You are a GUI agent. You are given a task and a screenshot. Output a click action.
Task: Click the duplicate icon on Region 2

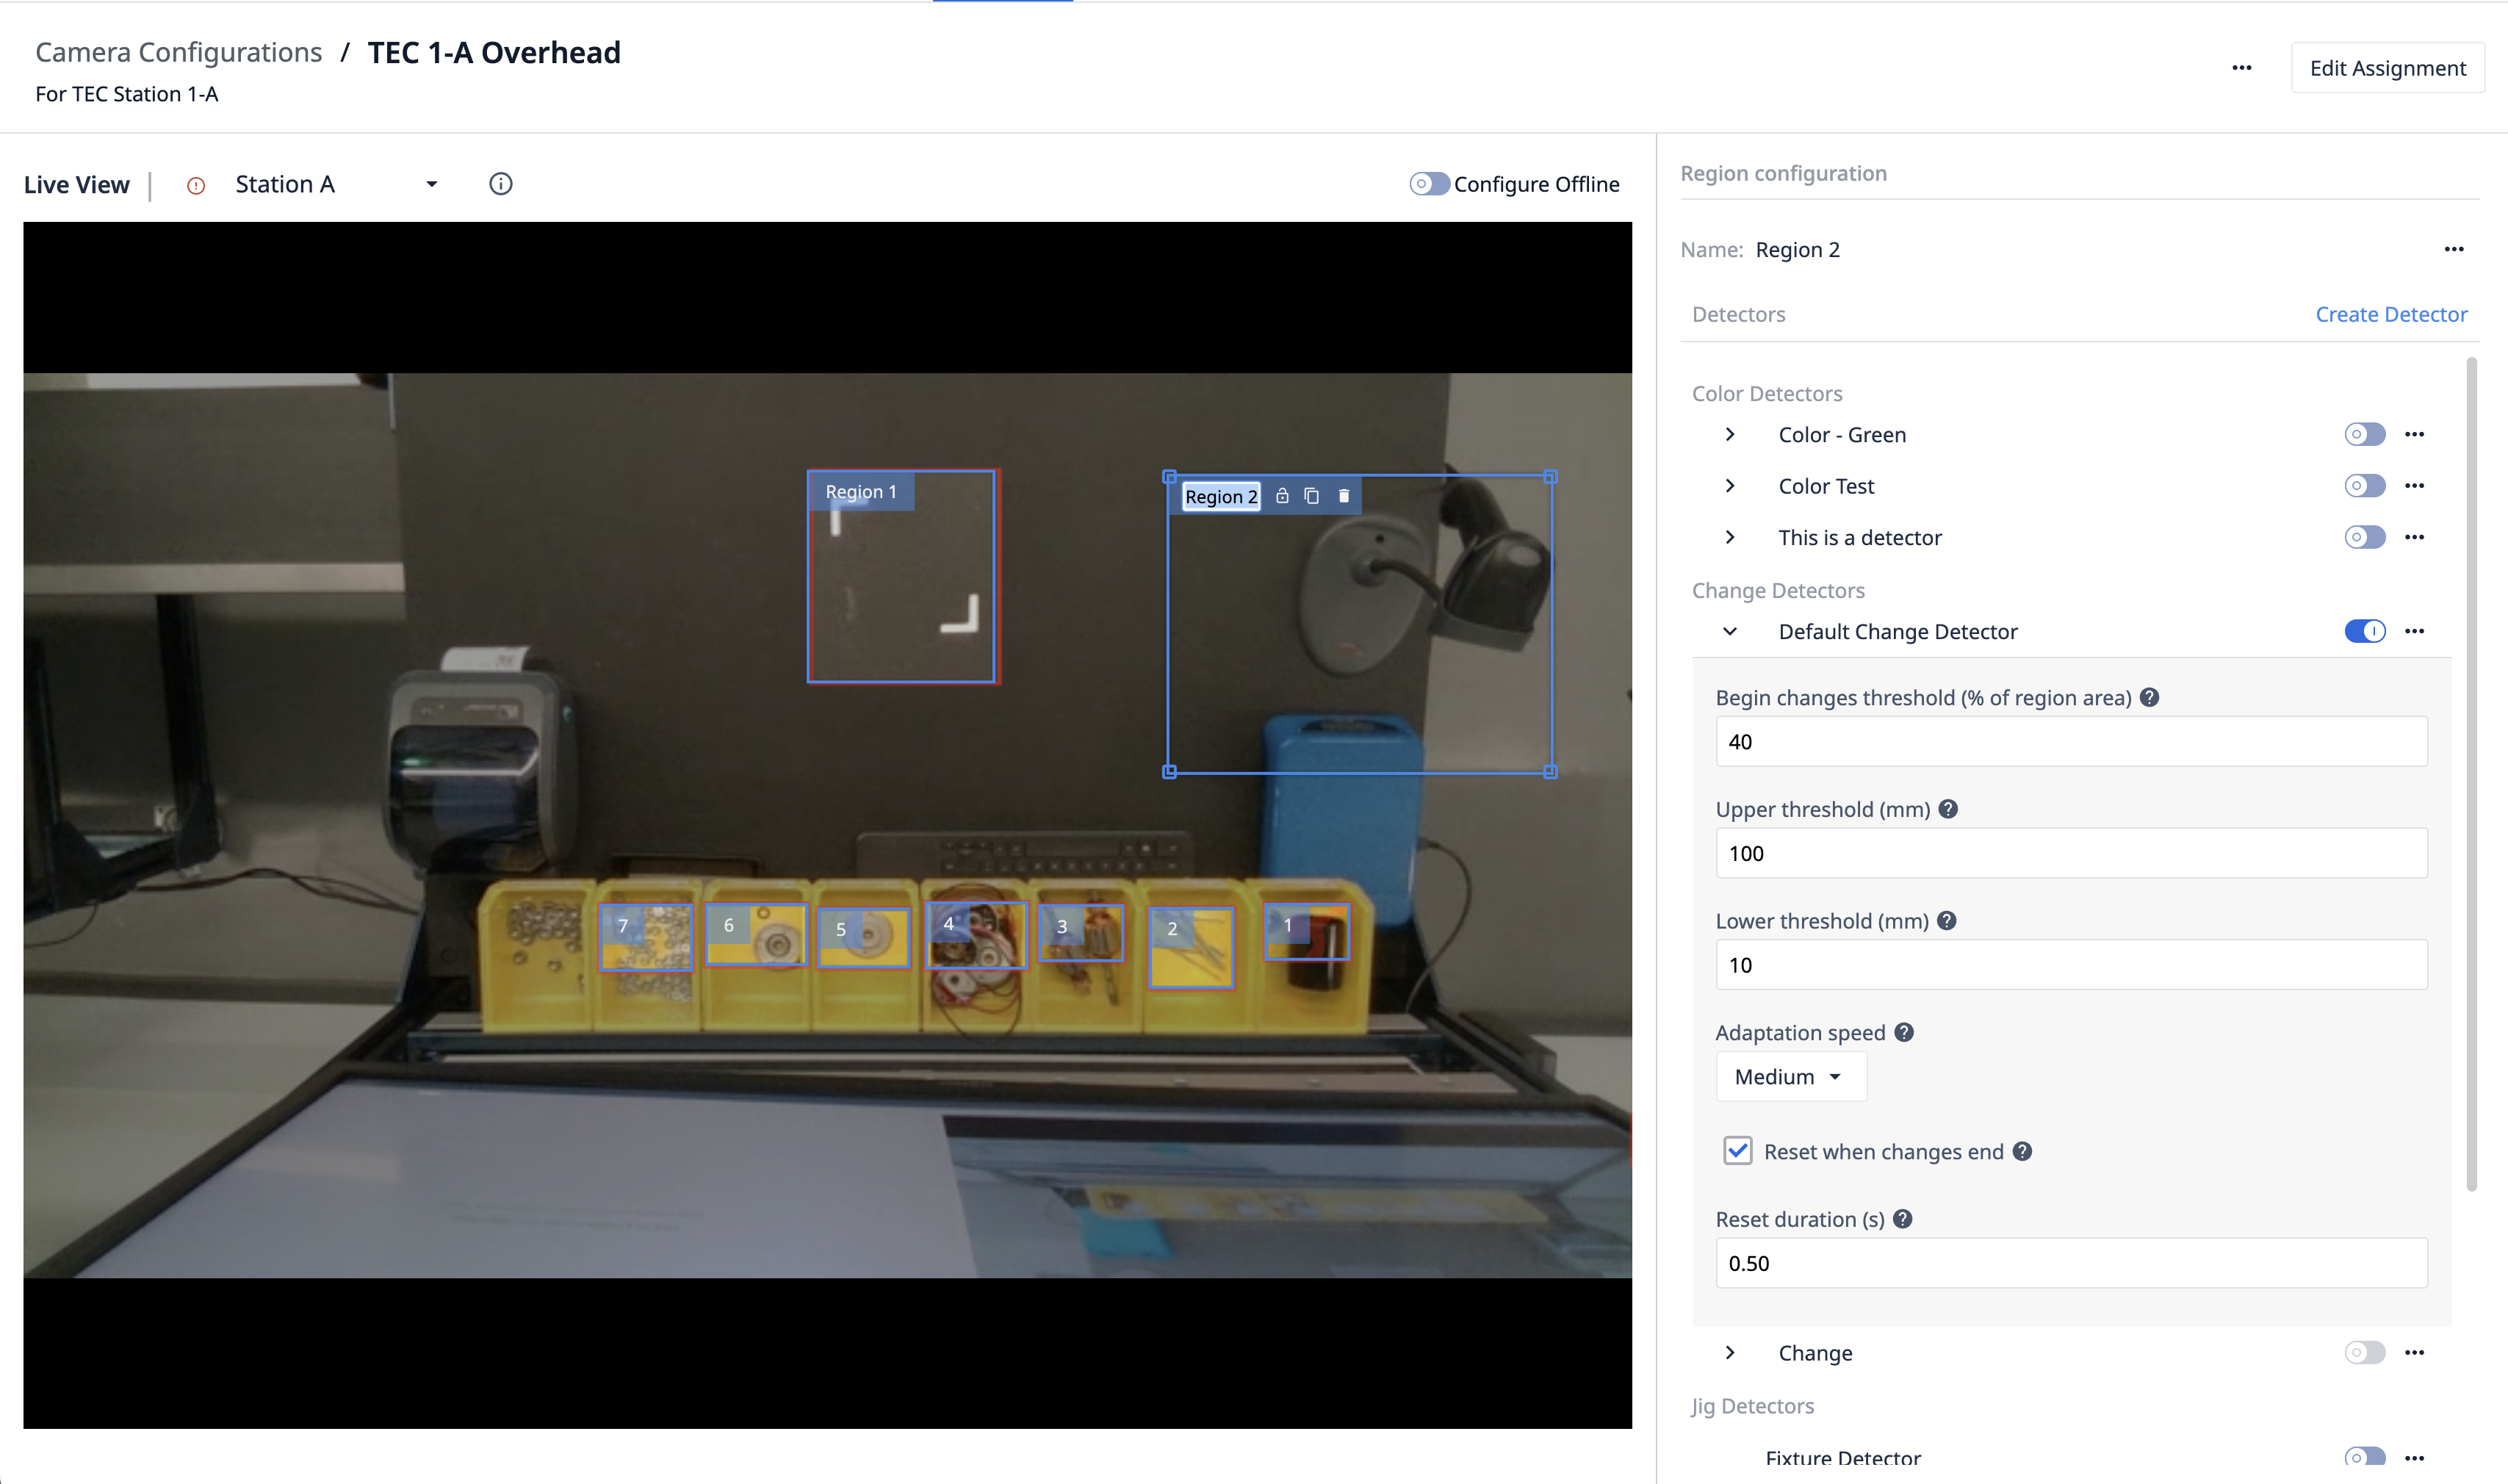click(1312, 496)
